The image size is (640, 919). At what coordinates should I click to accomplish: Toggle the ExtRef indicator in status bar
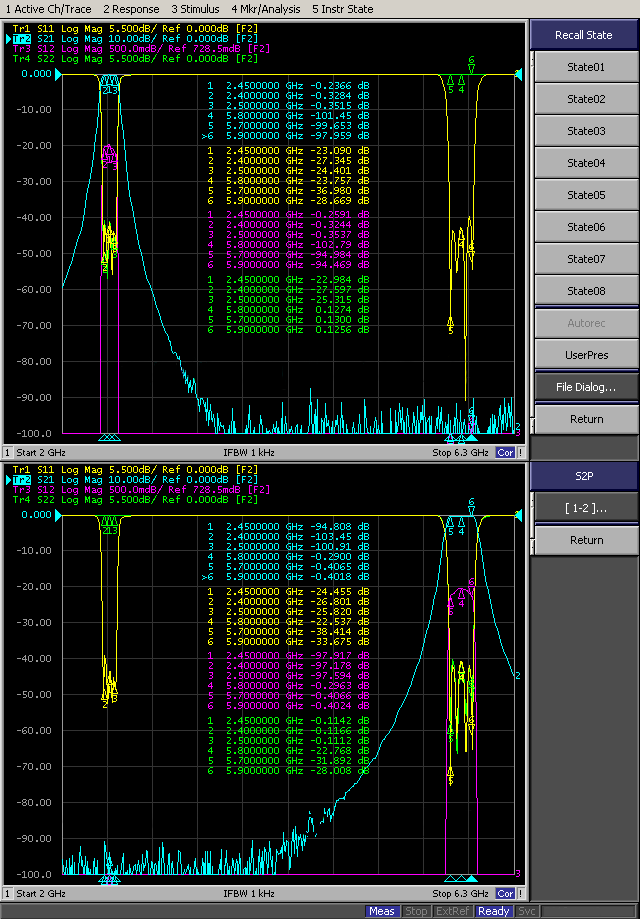(453, 911)
